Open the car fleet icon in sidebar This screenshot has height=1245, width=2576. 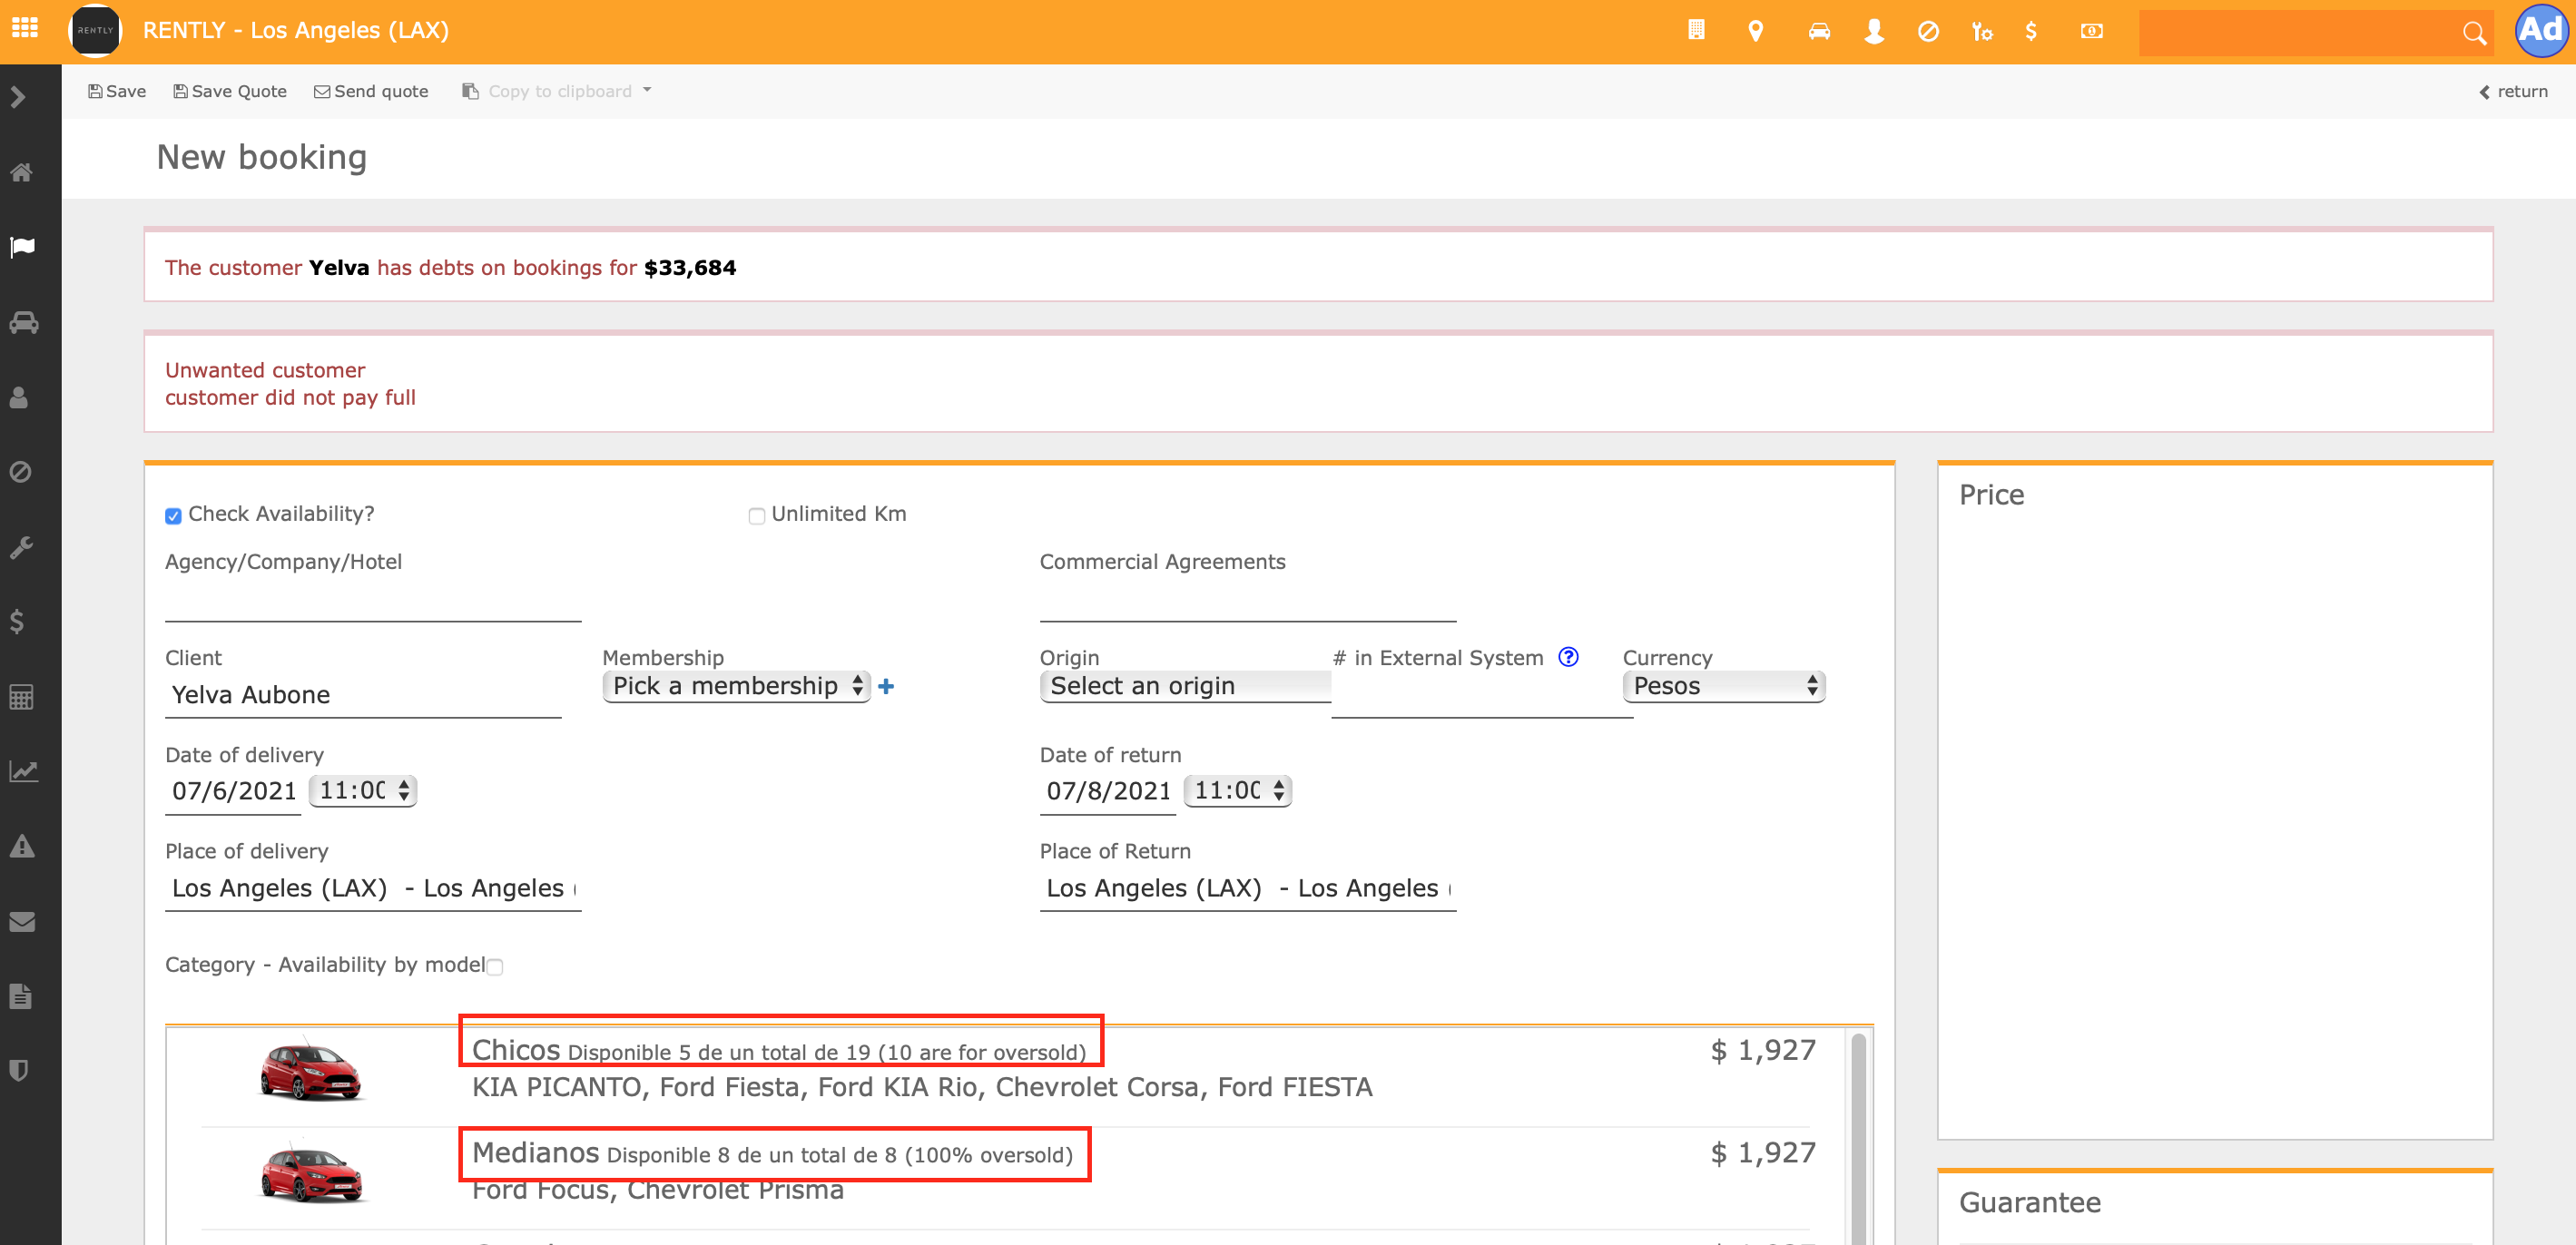23,322
